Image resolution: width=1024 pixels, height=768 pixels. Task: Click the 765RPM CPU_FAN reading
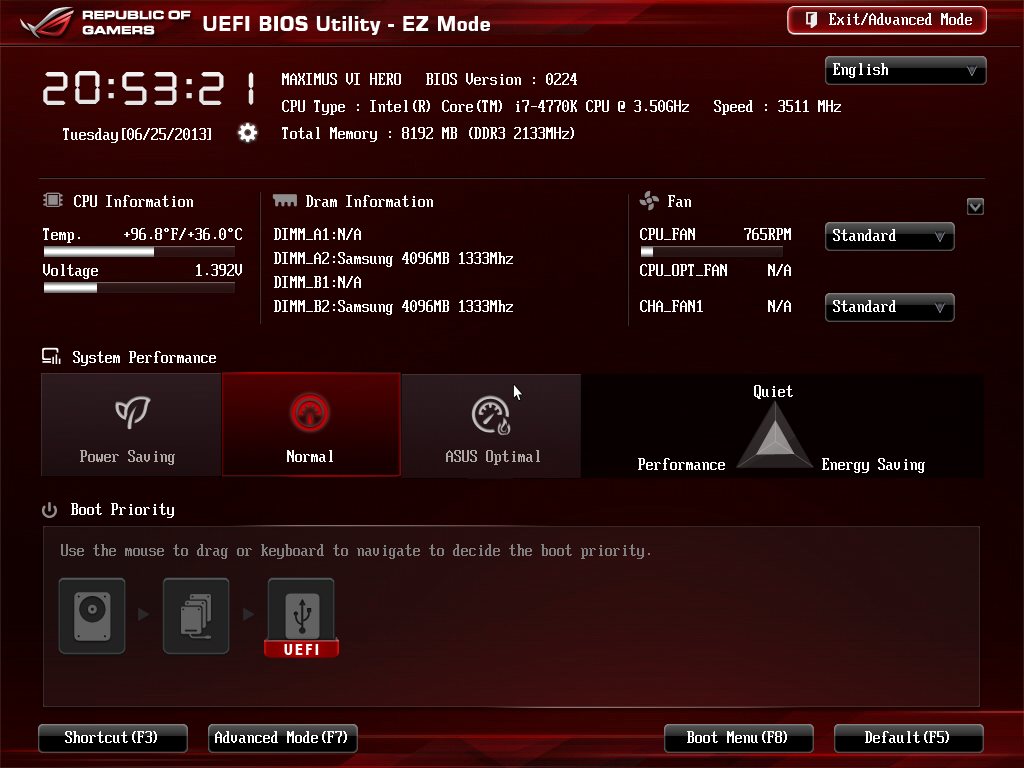[x=767, y=234]
